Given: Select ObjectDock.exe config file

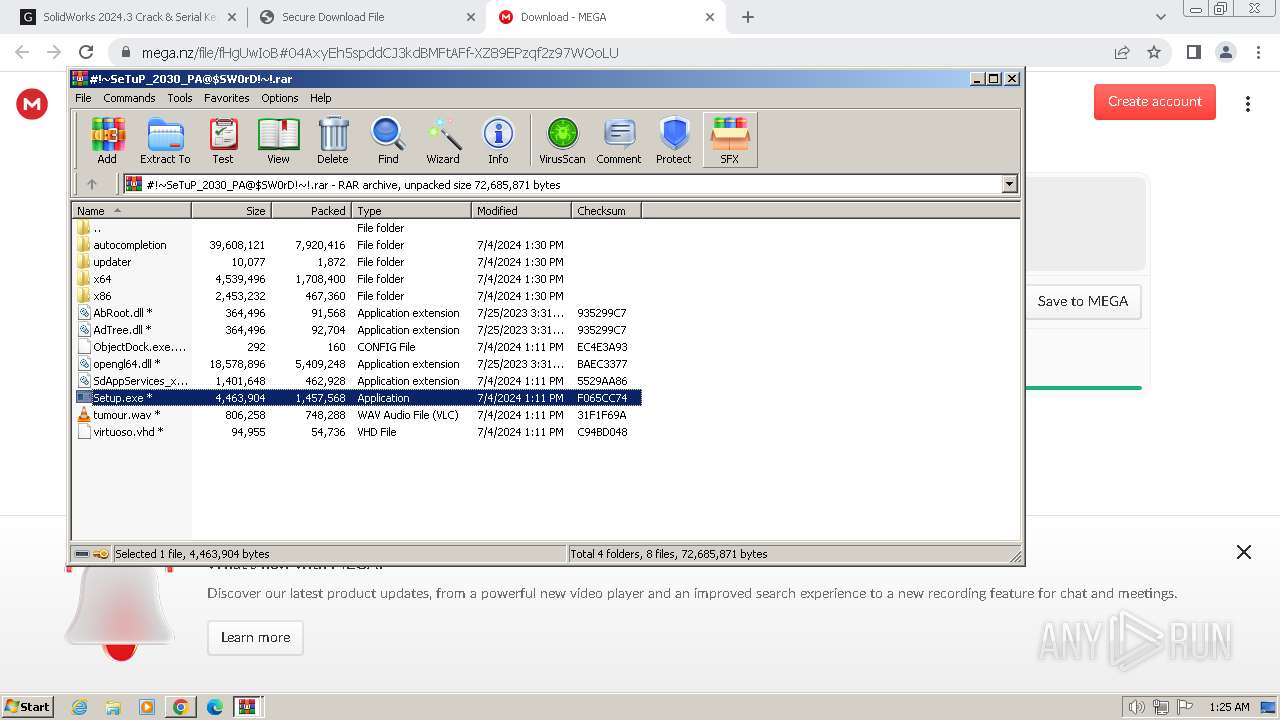Looking at the screenshot, I should tap(358, 347).
